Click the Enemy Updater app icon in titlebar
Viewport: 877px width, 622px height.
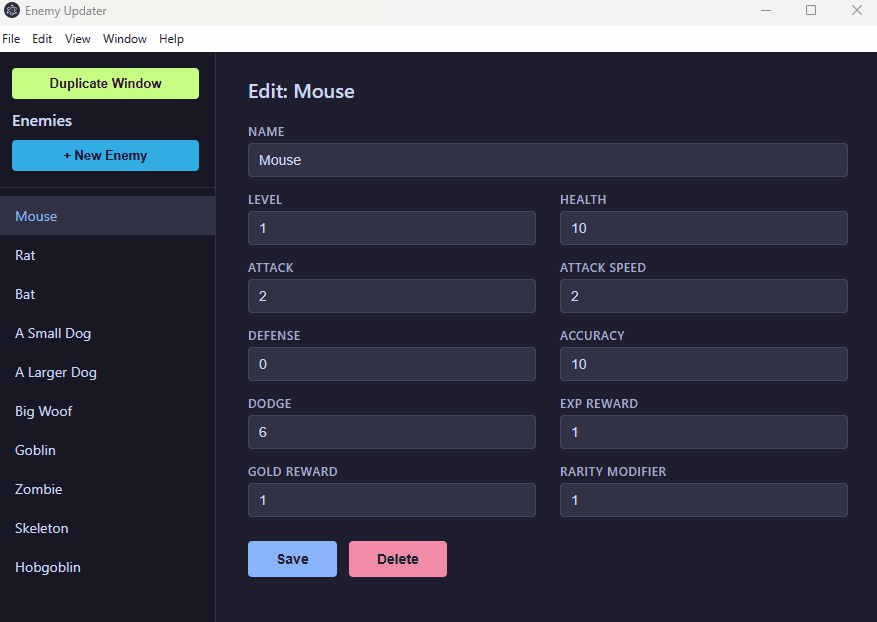[x=13, y=11]
